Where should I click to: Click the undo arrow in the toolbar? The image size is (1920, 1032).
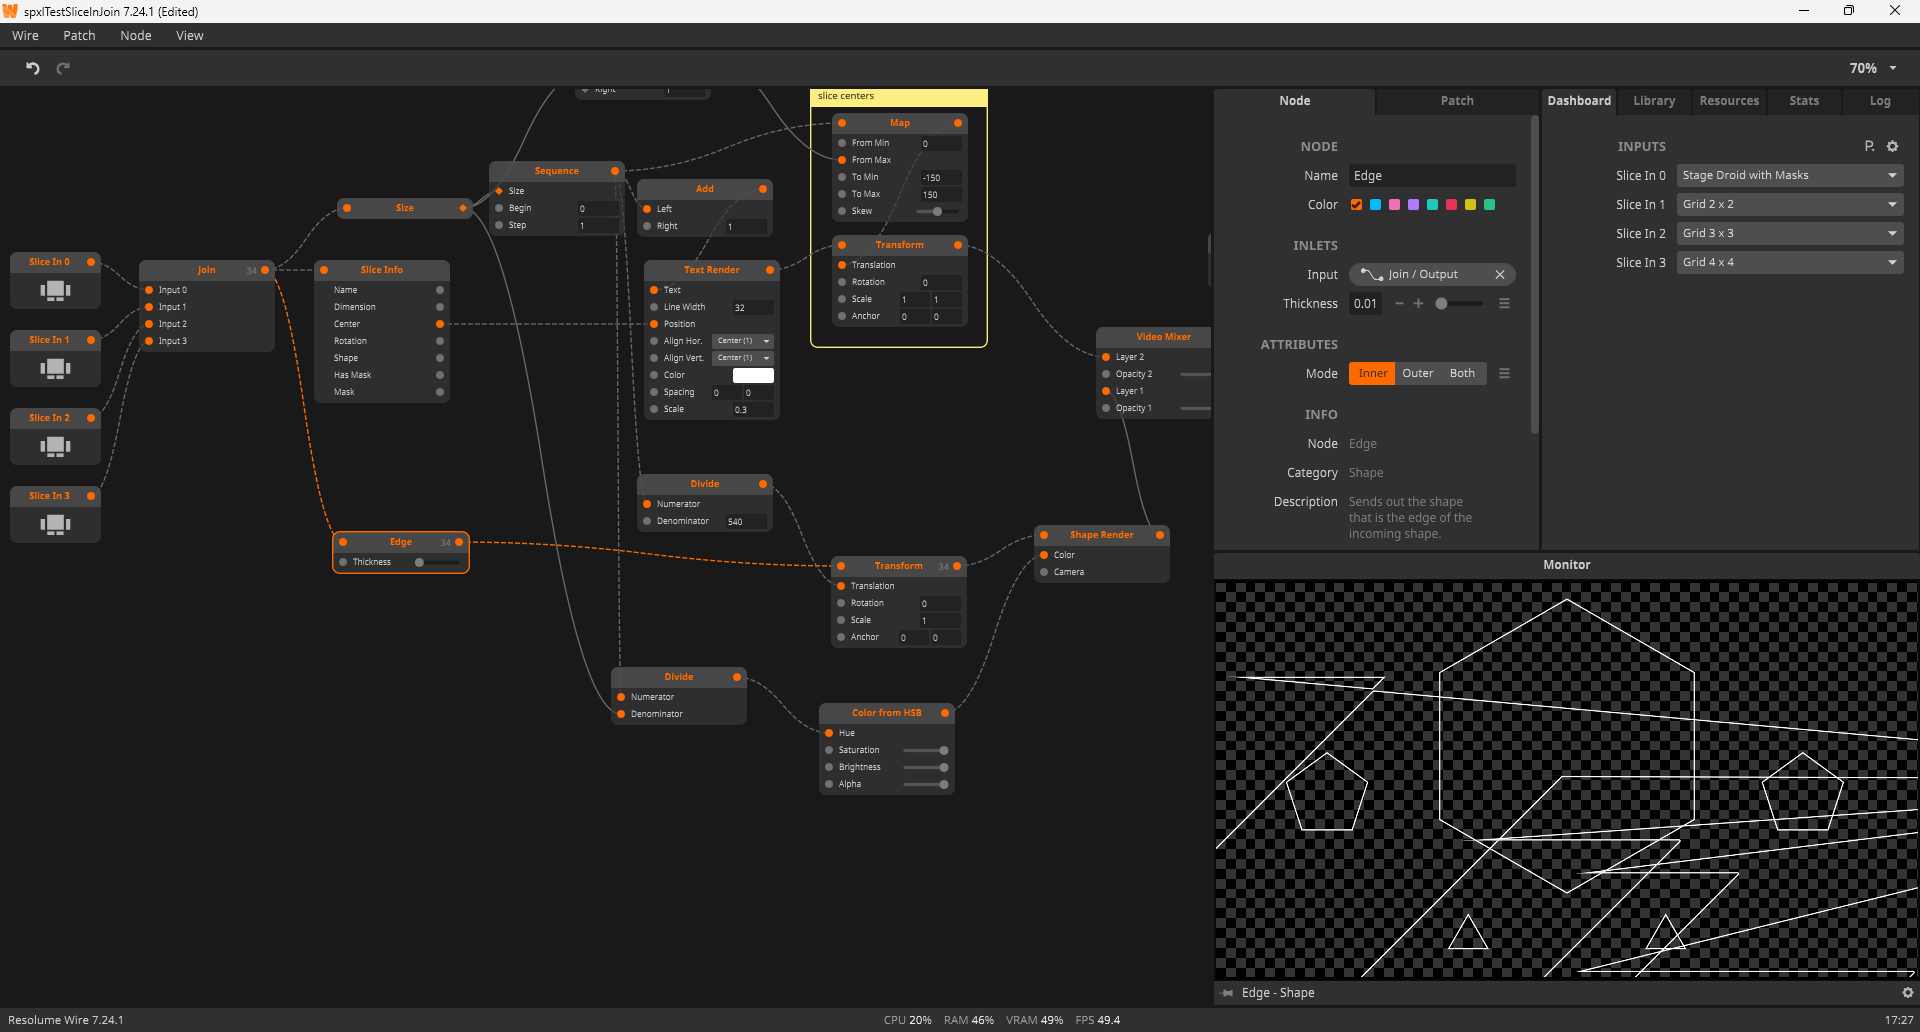click(33, 68)
